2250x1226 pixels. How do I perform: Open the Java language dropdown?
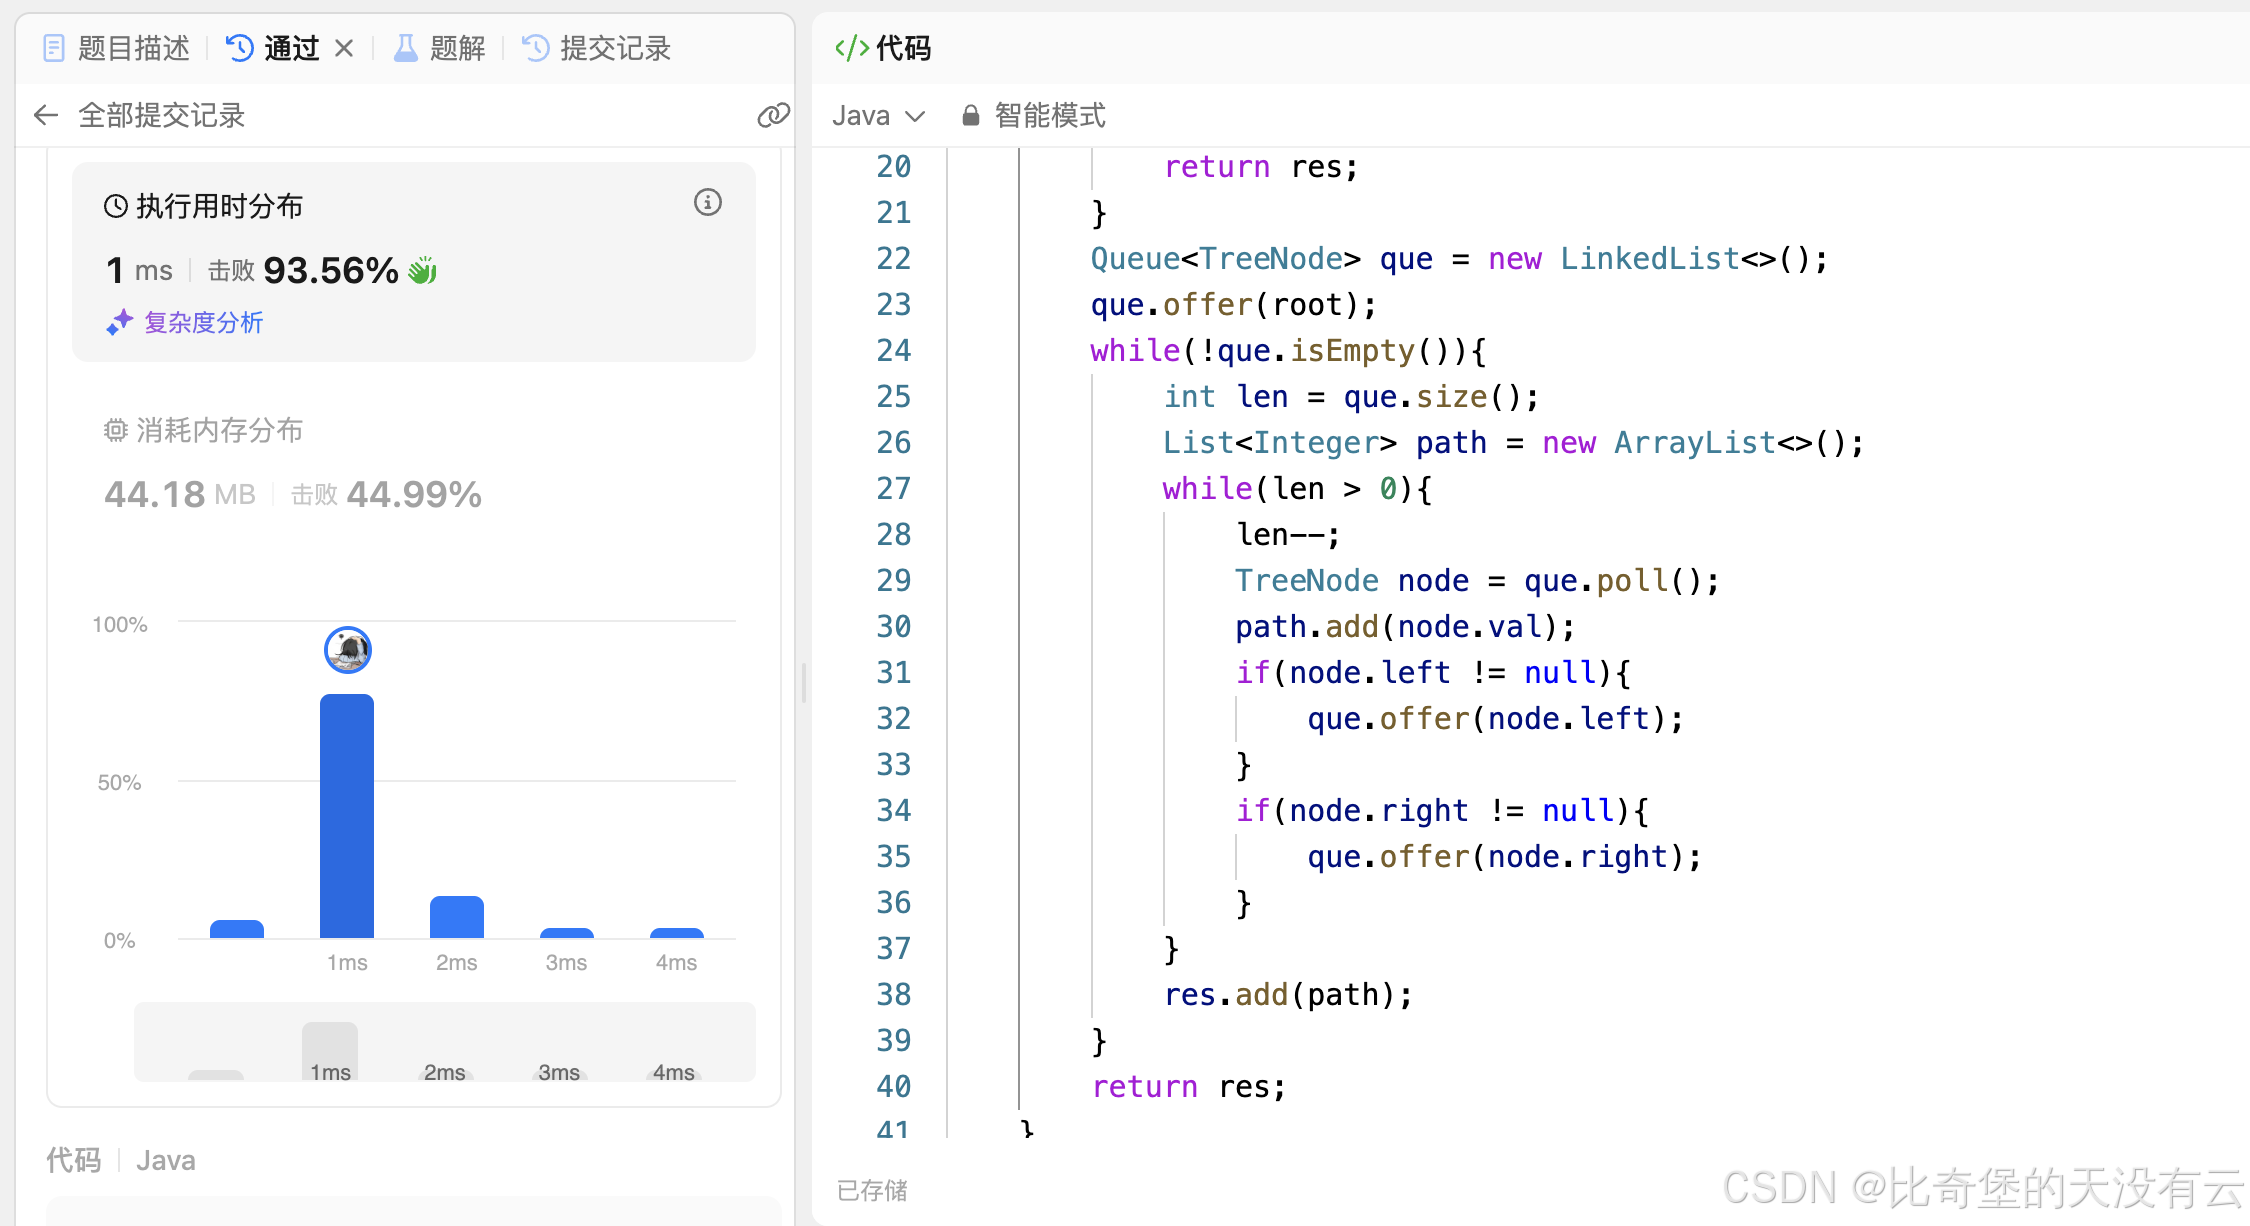[878, 116]
